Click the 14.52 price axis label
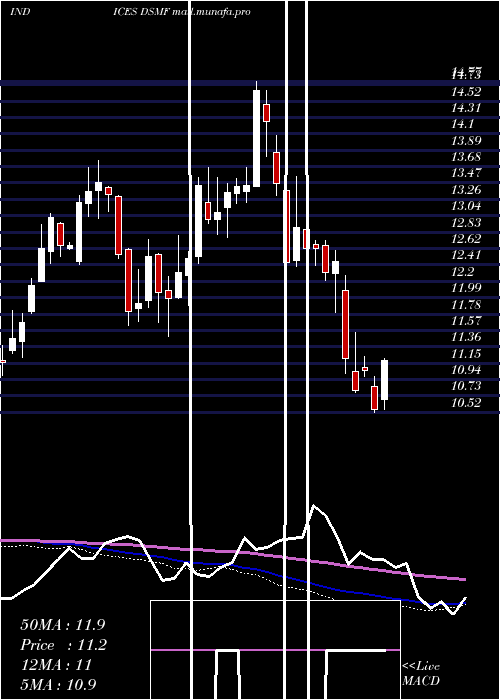The height and width of the screenshot is (700, 500). 467,92
